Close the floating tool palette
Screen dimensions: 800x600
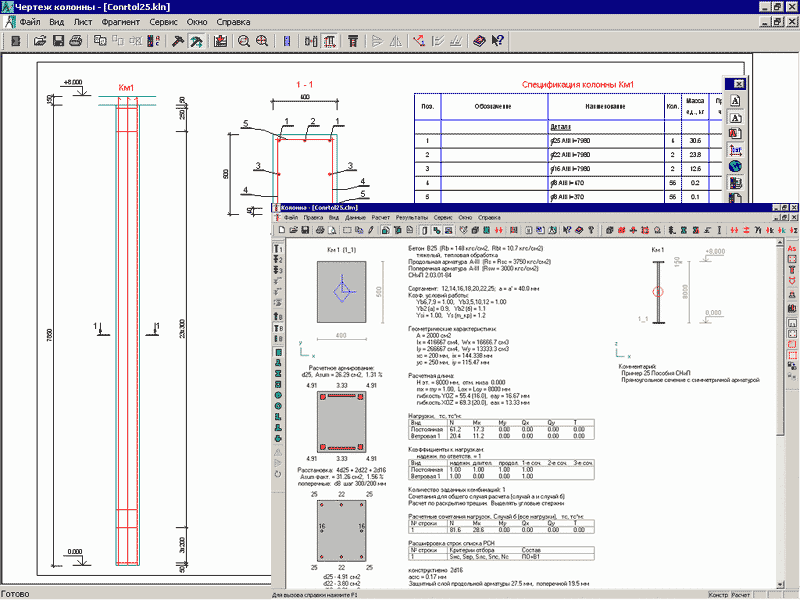point(737,85)
